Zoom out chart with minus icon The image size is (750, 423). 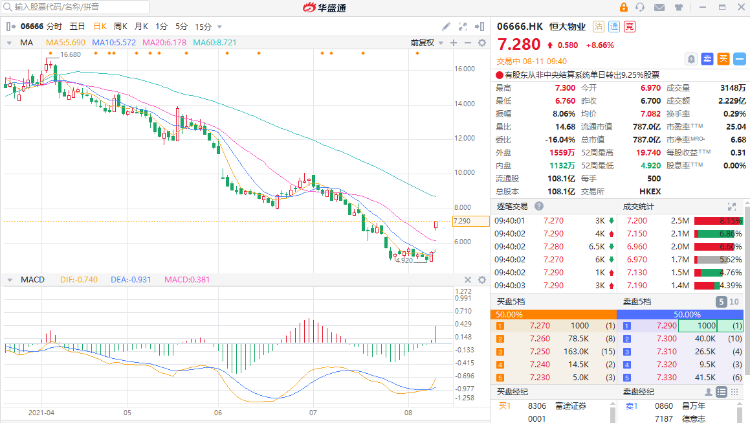468,43
